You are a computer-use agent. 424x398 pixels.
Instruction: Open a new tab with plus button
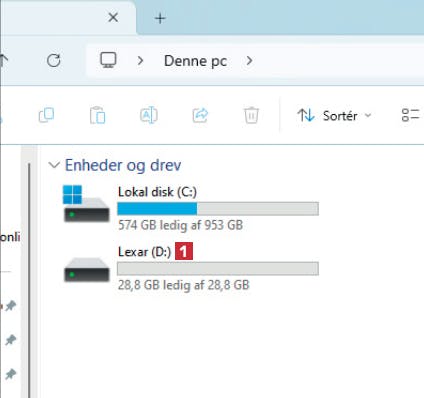[x=160, y=18]
